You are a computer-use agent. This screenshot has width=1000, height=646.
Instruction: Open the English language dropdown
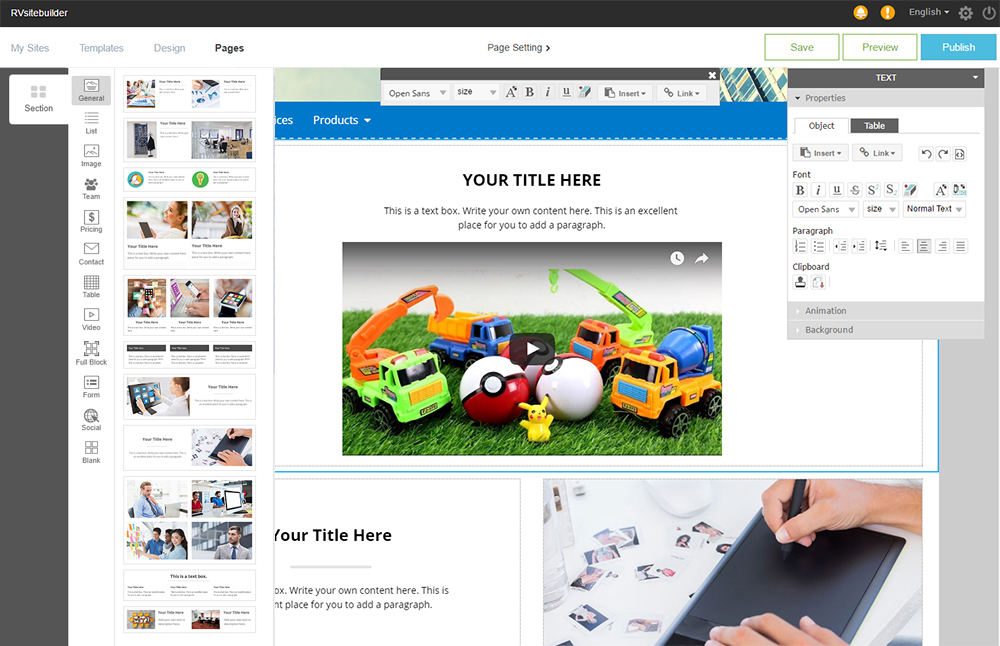click(x=929, y=13)
